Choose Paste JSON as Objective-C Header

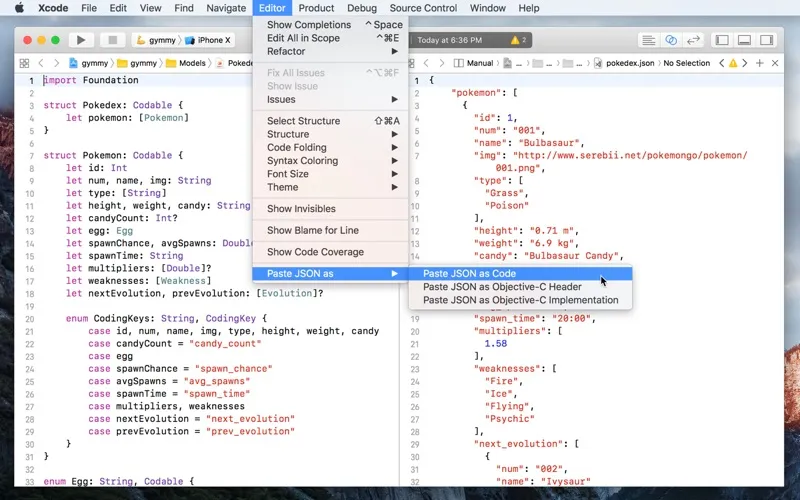(x=520, y=287)
